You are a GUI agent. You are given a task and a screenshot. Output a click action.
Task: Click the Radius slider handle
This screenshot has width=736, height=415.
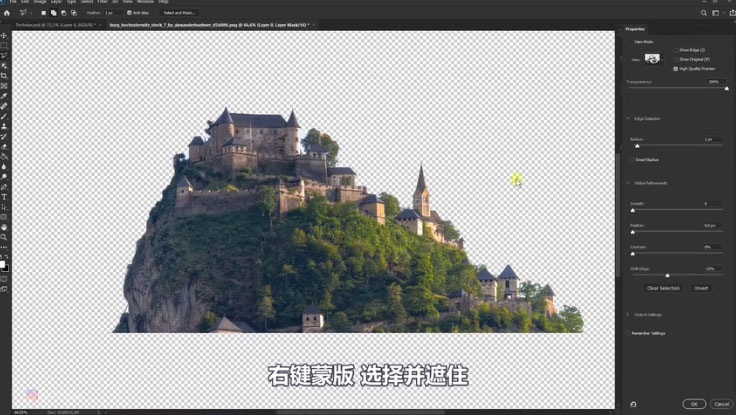pos(637,146)
